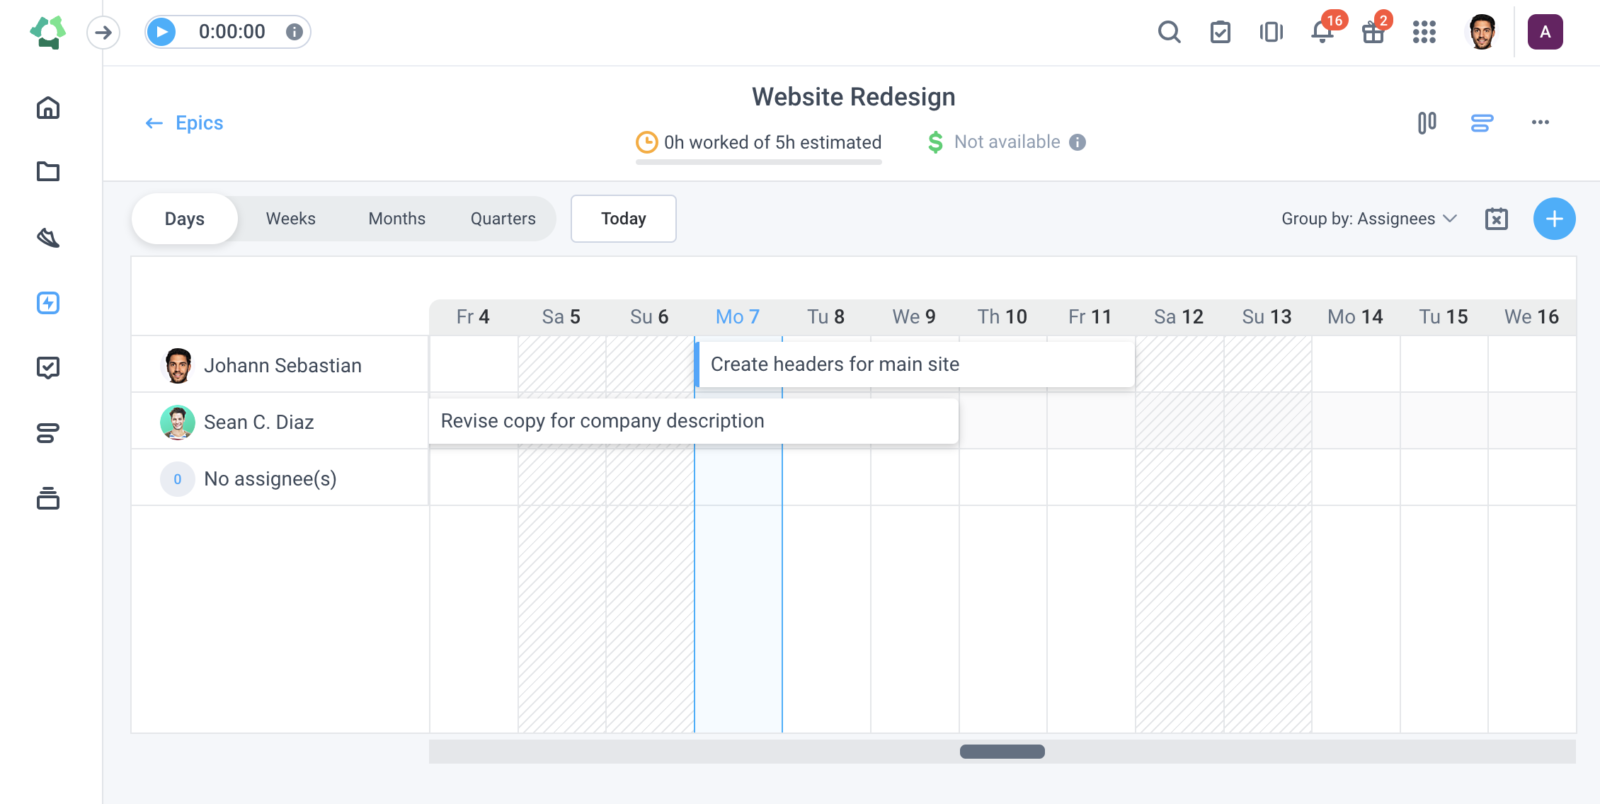This screenshot has height=804, width=1600.
Task: Open the search icon in top bar
Action: coord(1169,32)
